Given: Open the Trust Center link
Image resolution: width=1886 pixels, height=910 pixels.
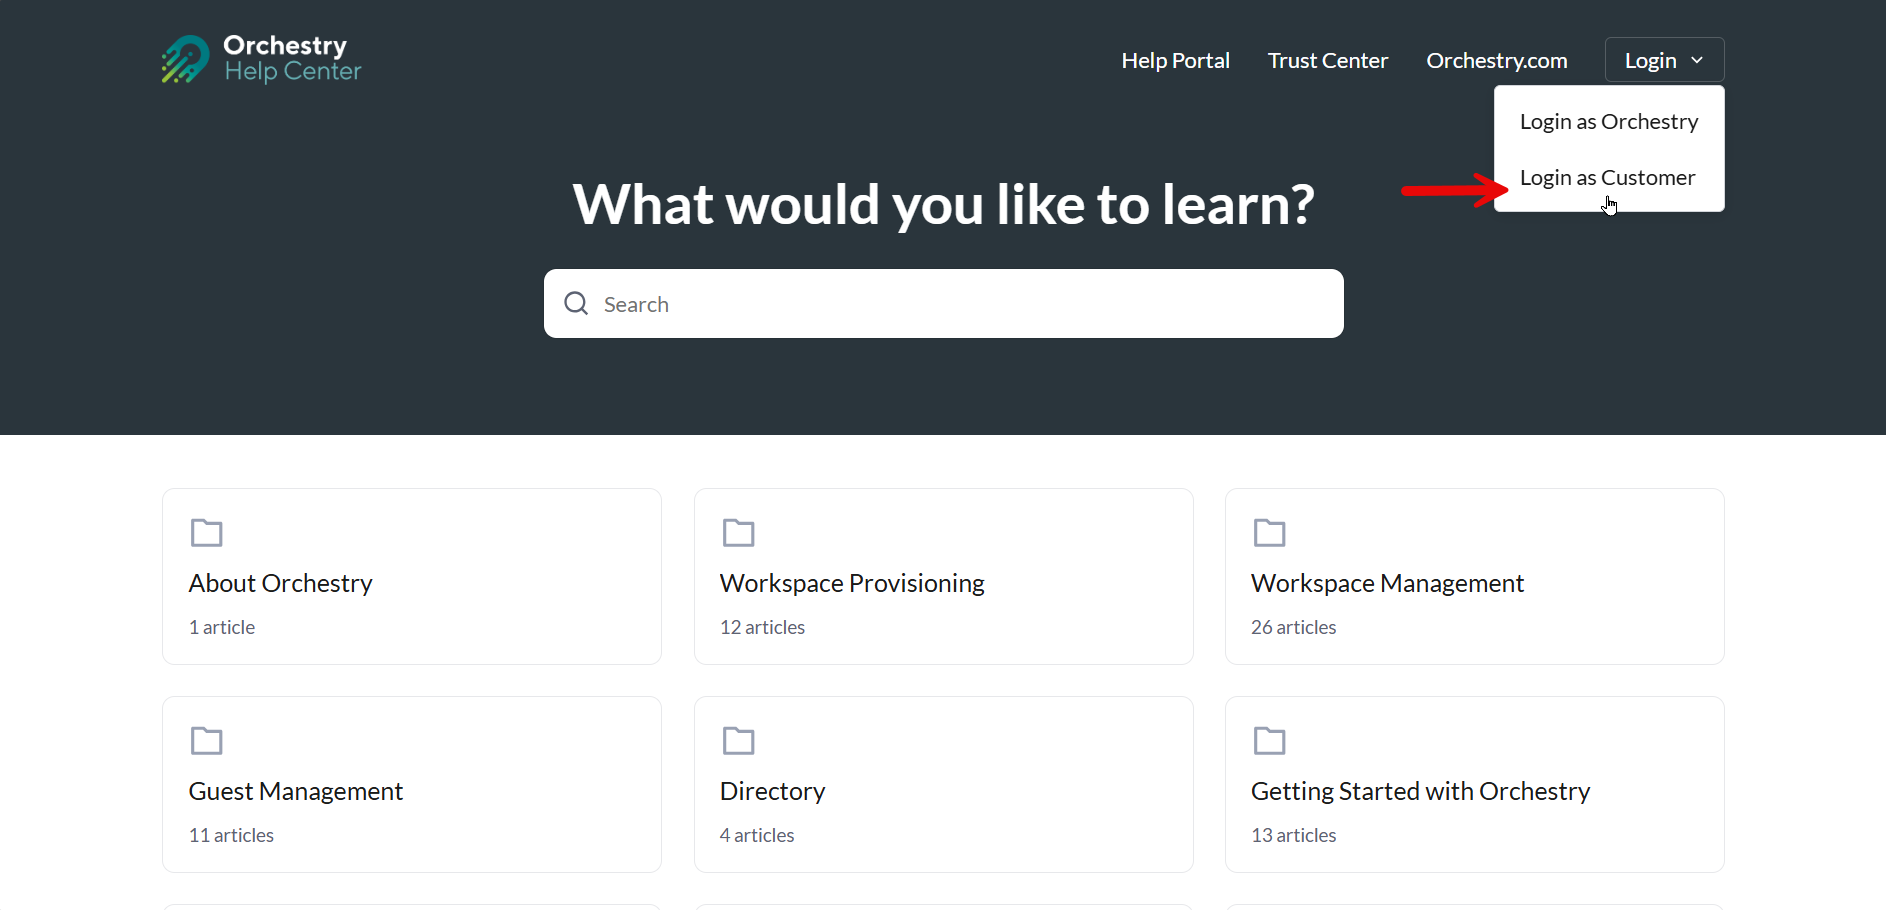Looking at the screenshot, I should pos(1328,60).
